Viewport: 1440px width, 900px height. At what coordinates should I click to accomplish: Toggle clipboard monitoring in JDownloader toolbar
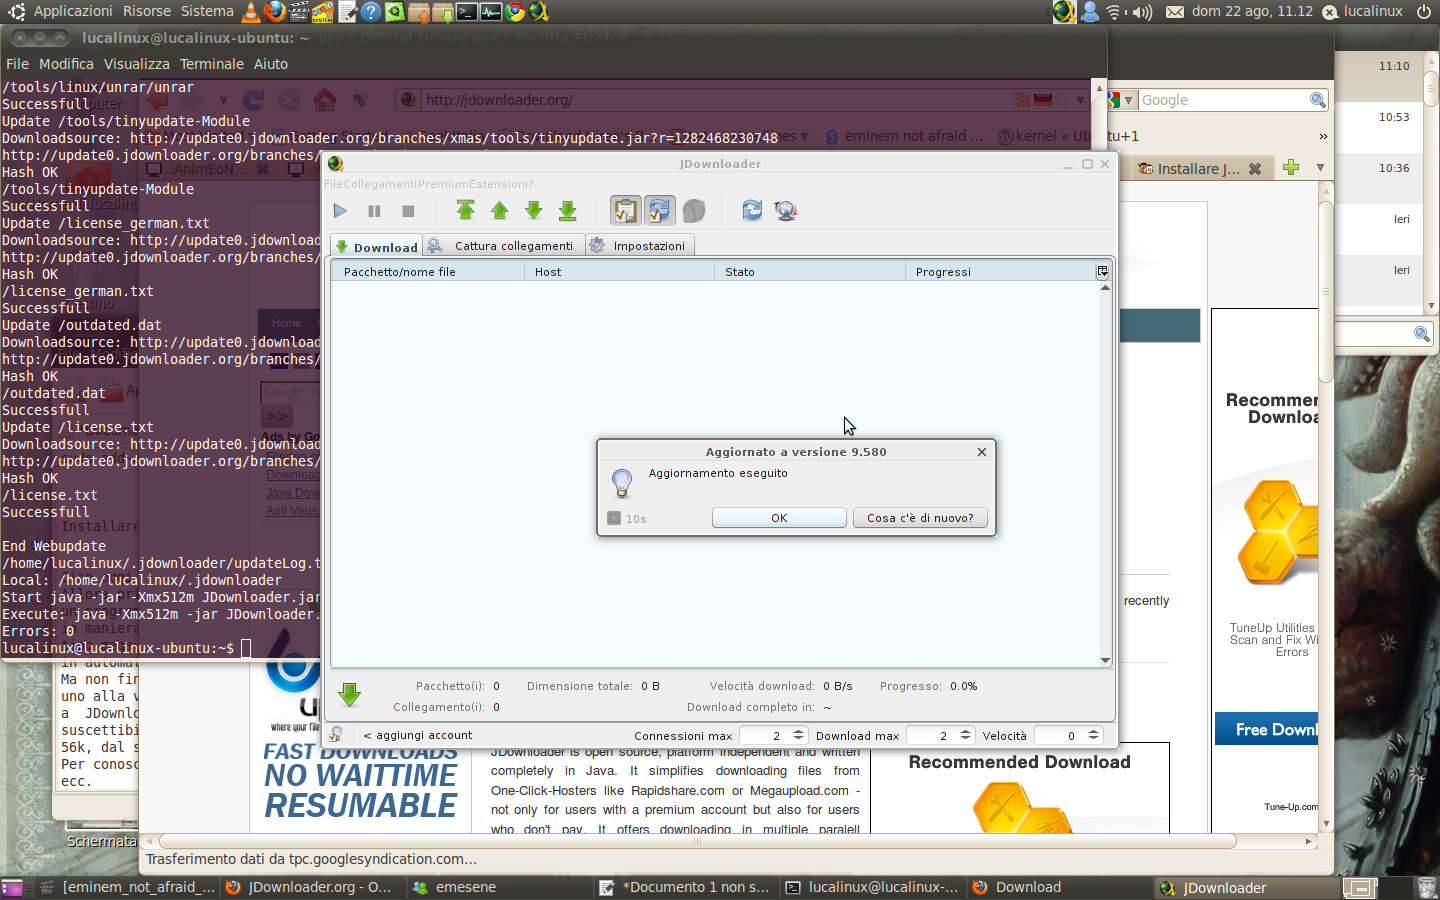point(625,210)
